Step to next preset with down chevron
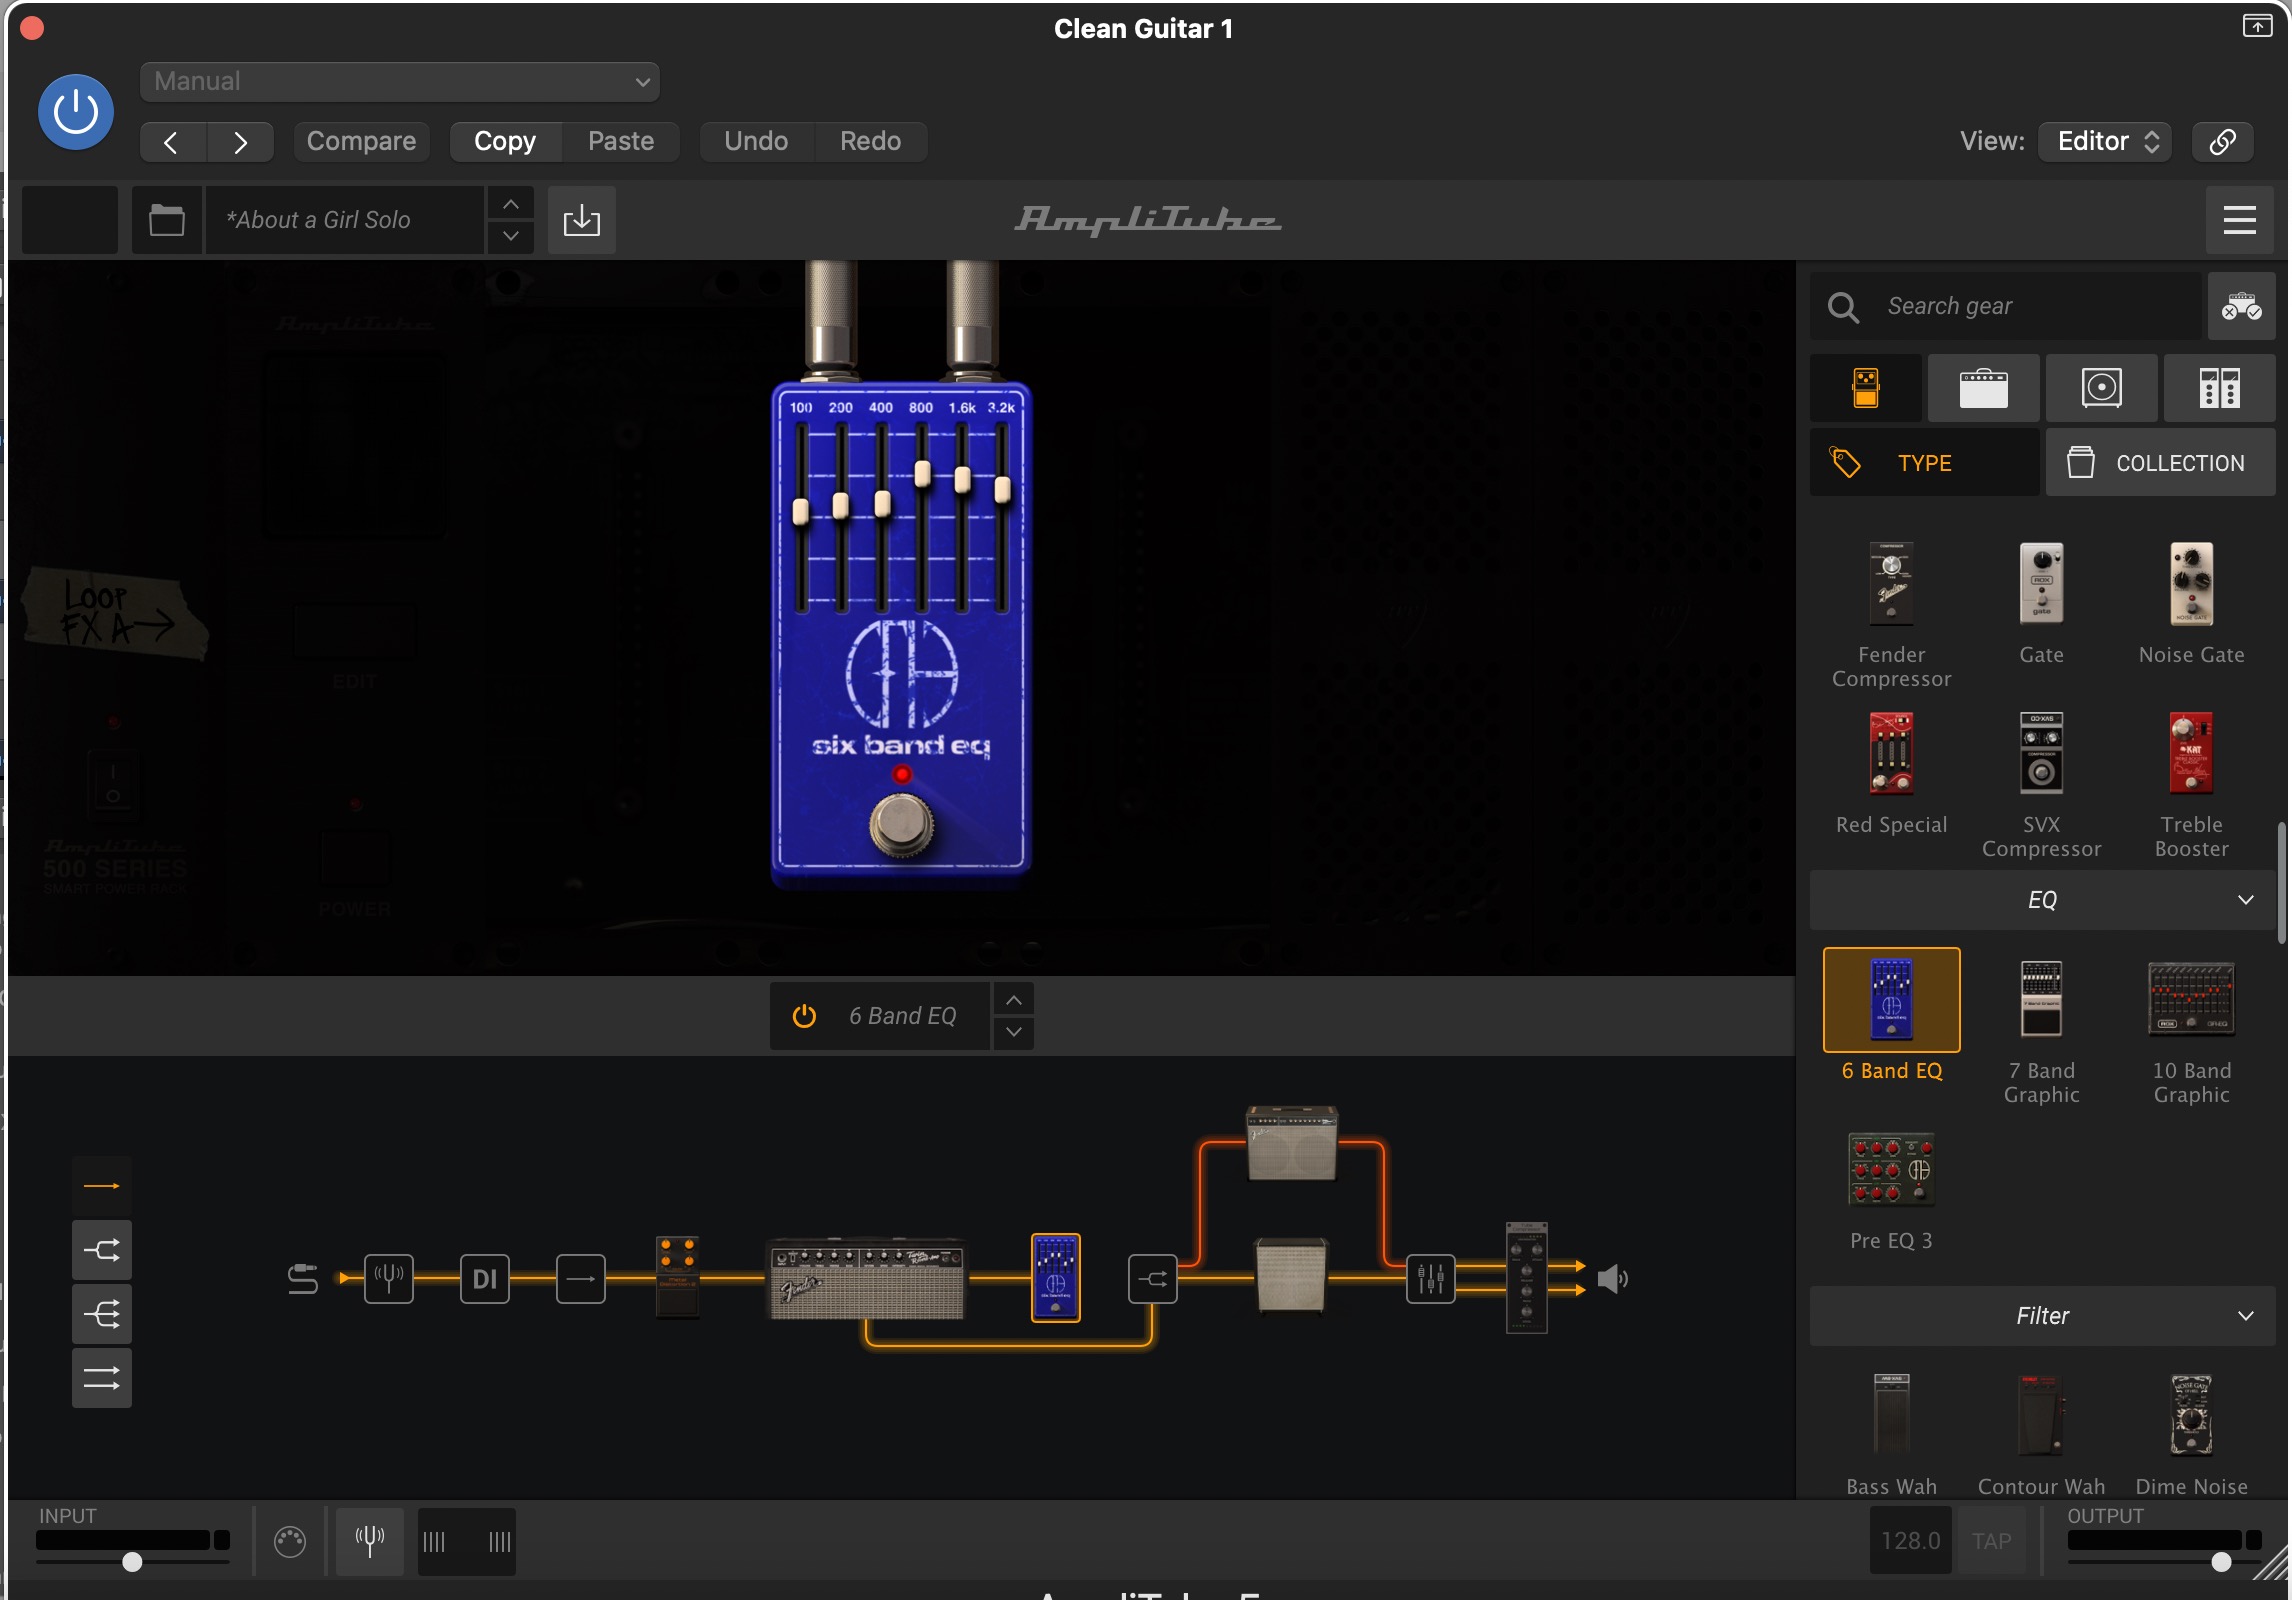Image resolution: width=2292 pixels, height=1600 pixels. coord(511,237)
